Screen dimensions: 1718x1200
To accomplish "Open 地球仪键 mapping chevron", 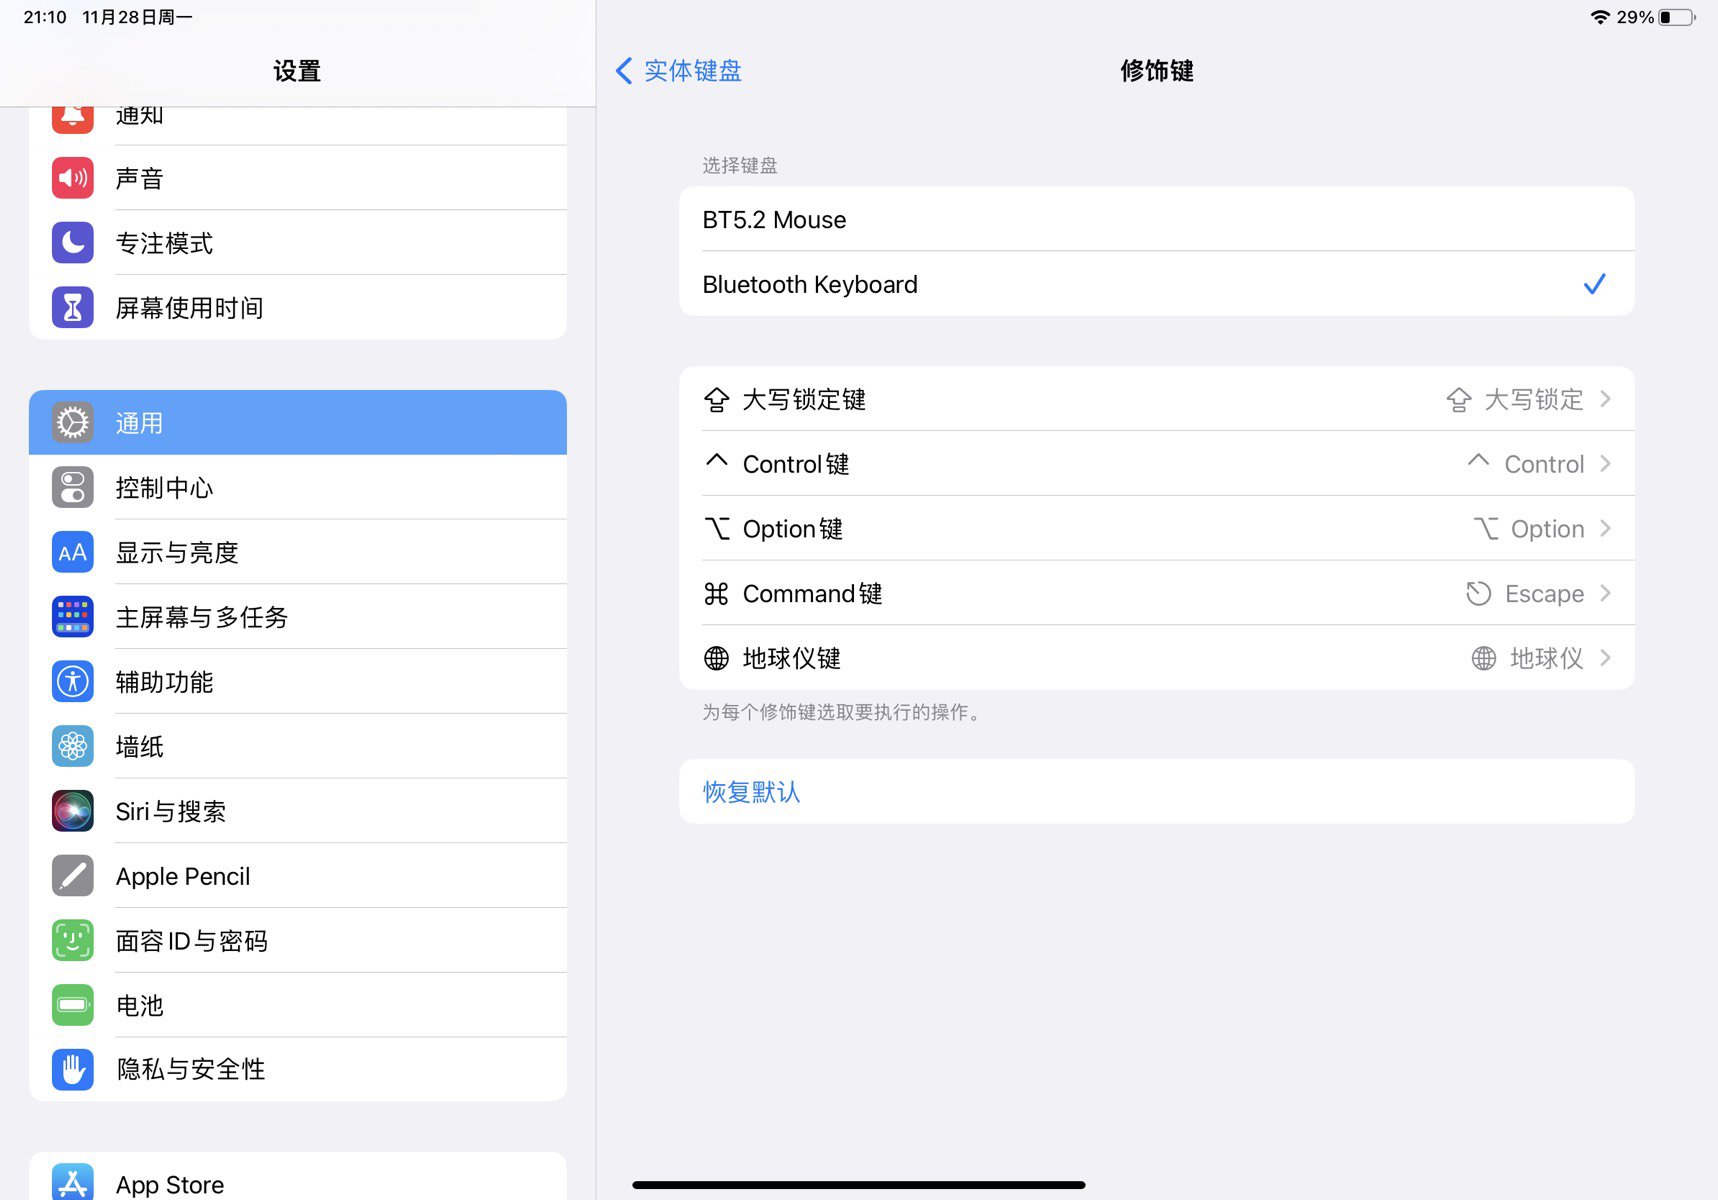I will [1605, 658].
